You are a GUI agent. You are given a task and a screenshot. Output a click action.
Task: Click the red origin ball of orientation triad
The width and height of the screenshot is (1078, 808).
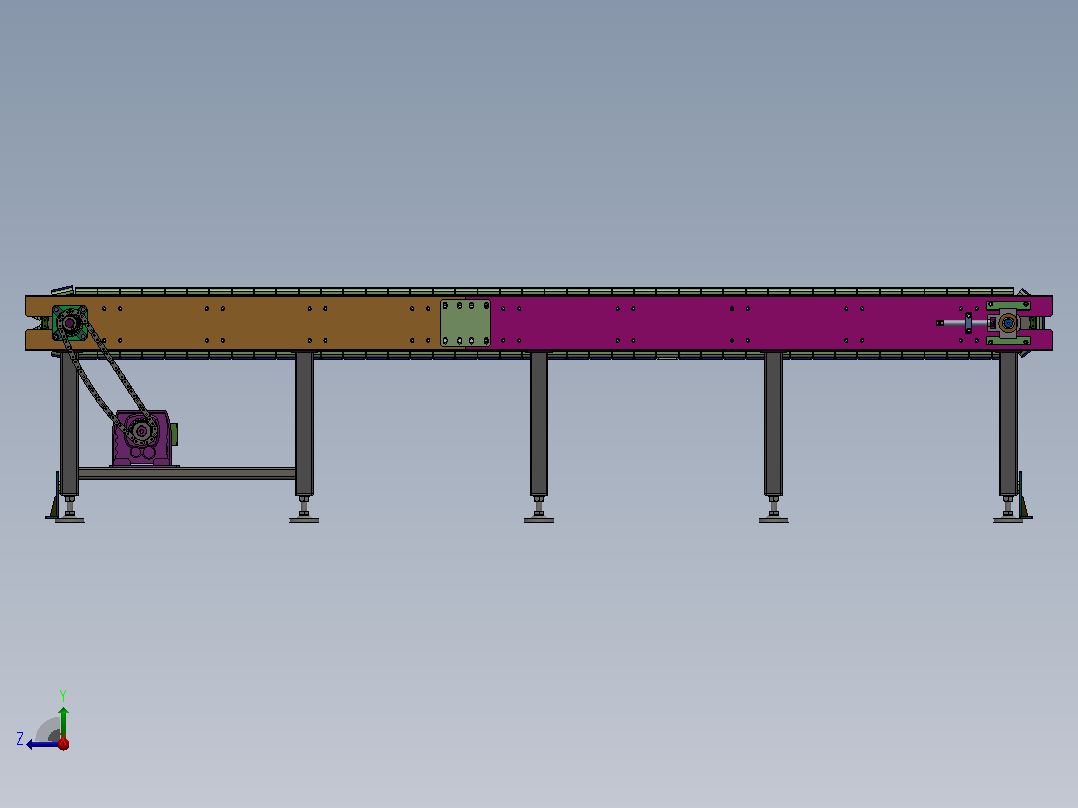[63, 744]
